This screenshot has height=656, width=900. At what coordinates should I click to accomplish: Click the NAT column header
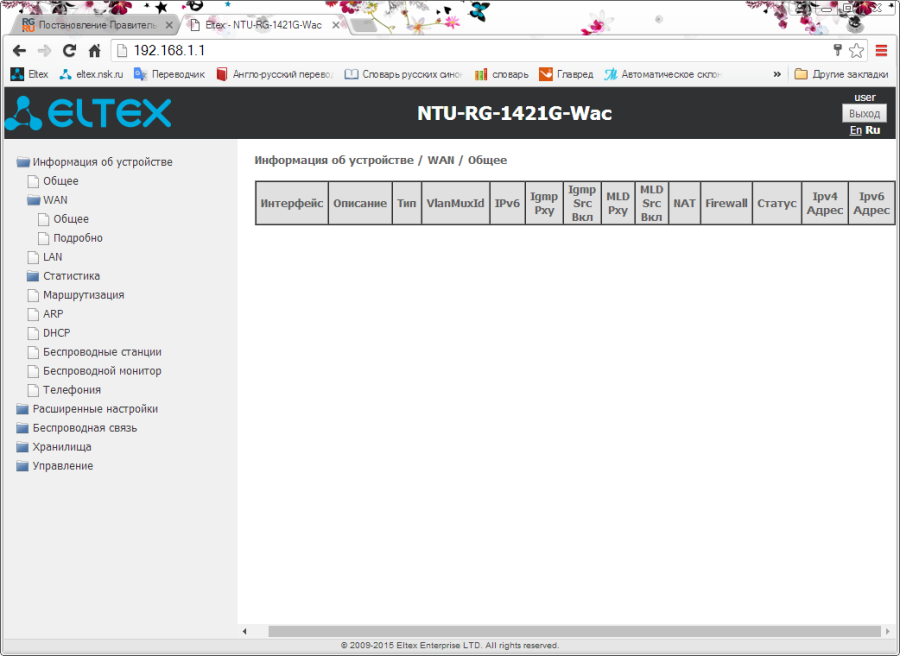(684, 203)
